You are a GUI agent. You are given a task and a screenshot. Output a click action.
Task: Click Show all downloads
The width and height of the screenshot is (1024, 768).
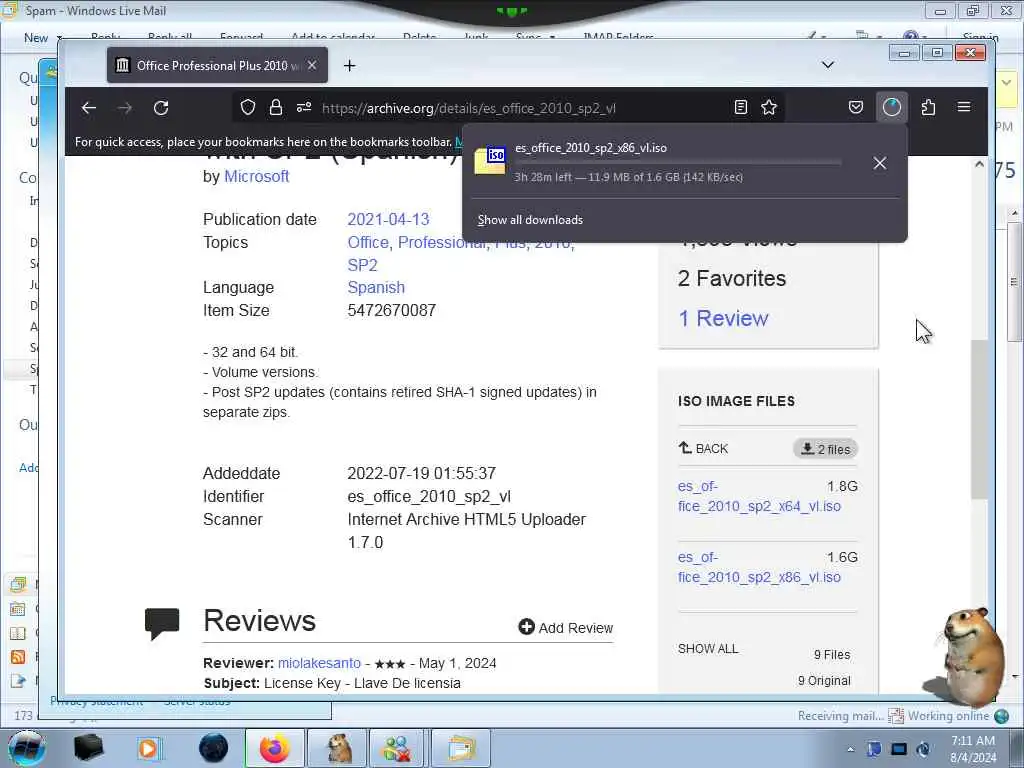[530, 220]
